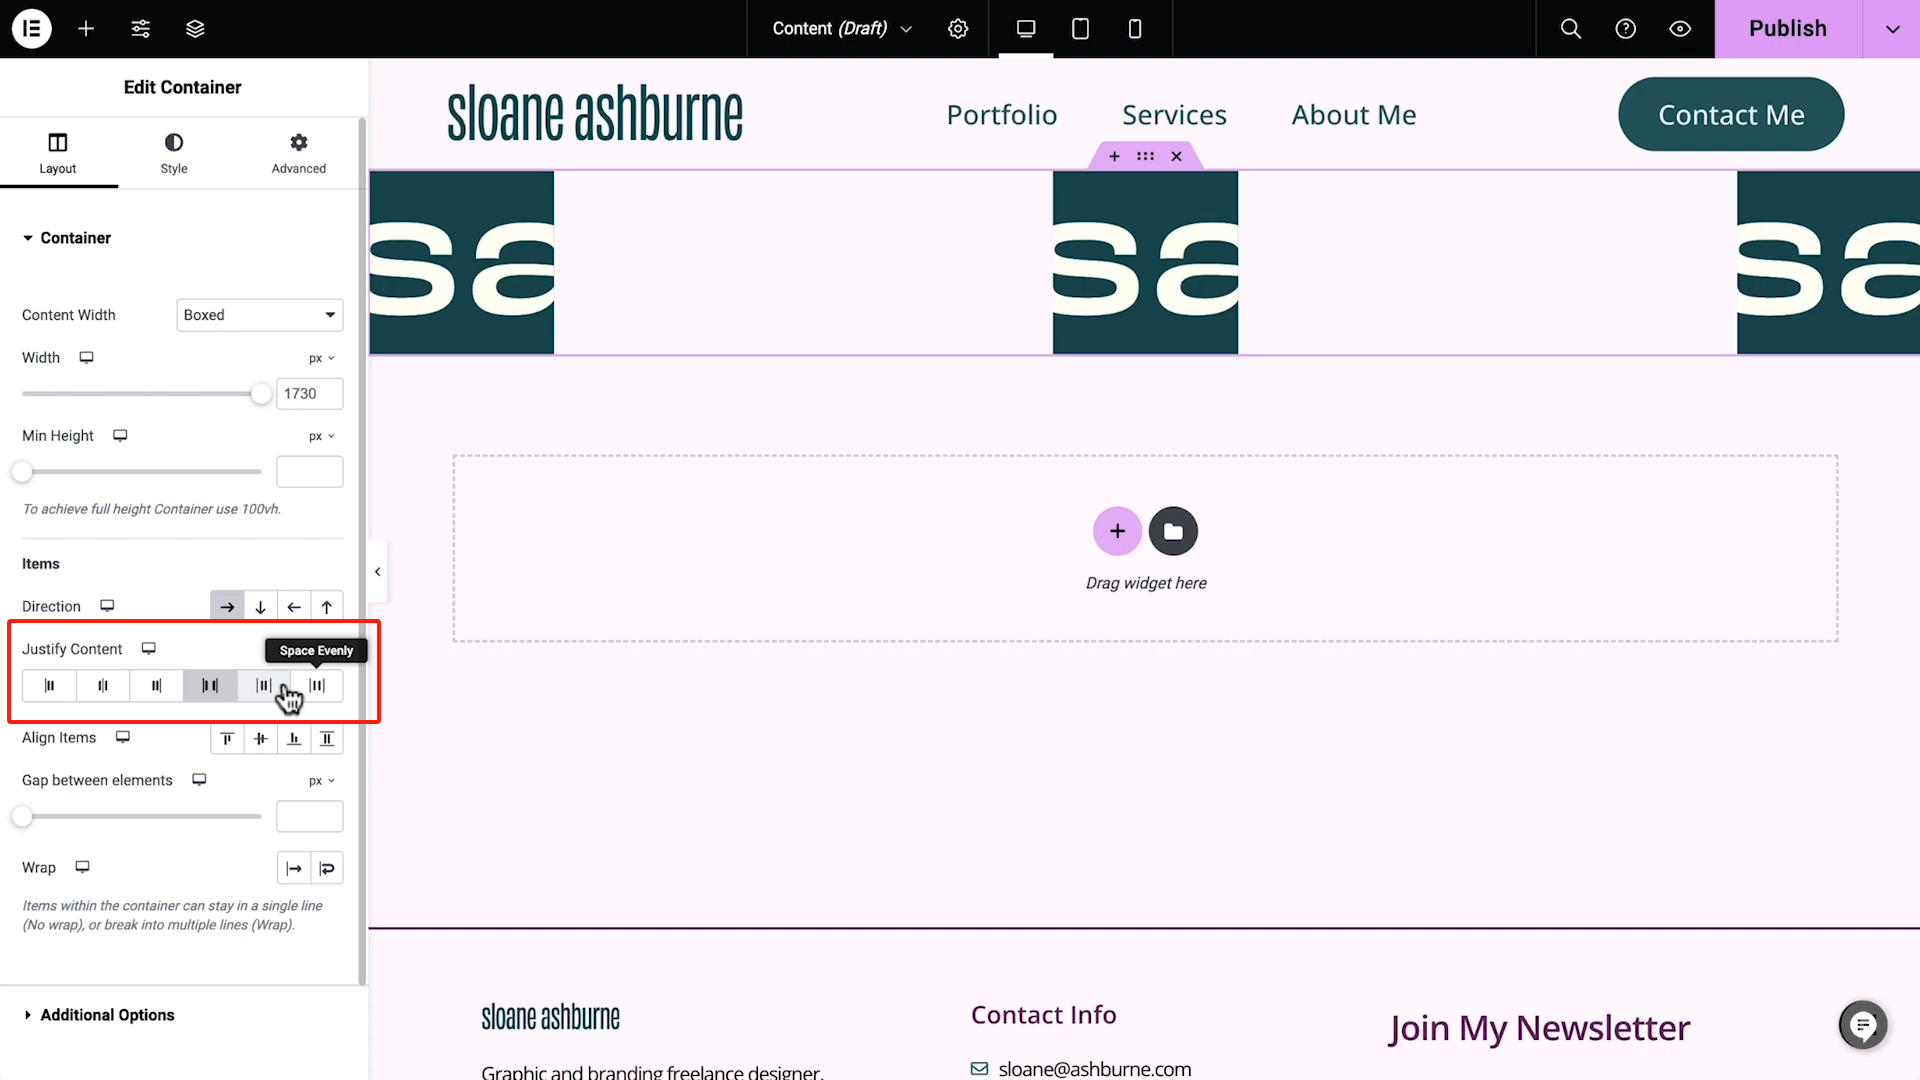Open page settings gear icon
The width and height of the screenshot is (1920, 1080).
[958, 28]
